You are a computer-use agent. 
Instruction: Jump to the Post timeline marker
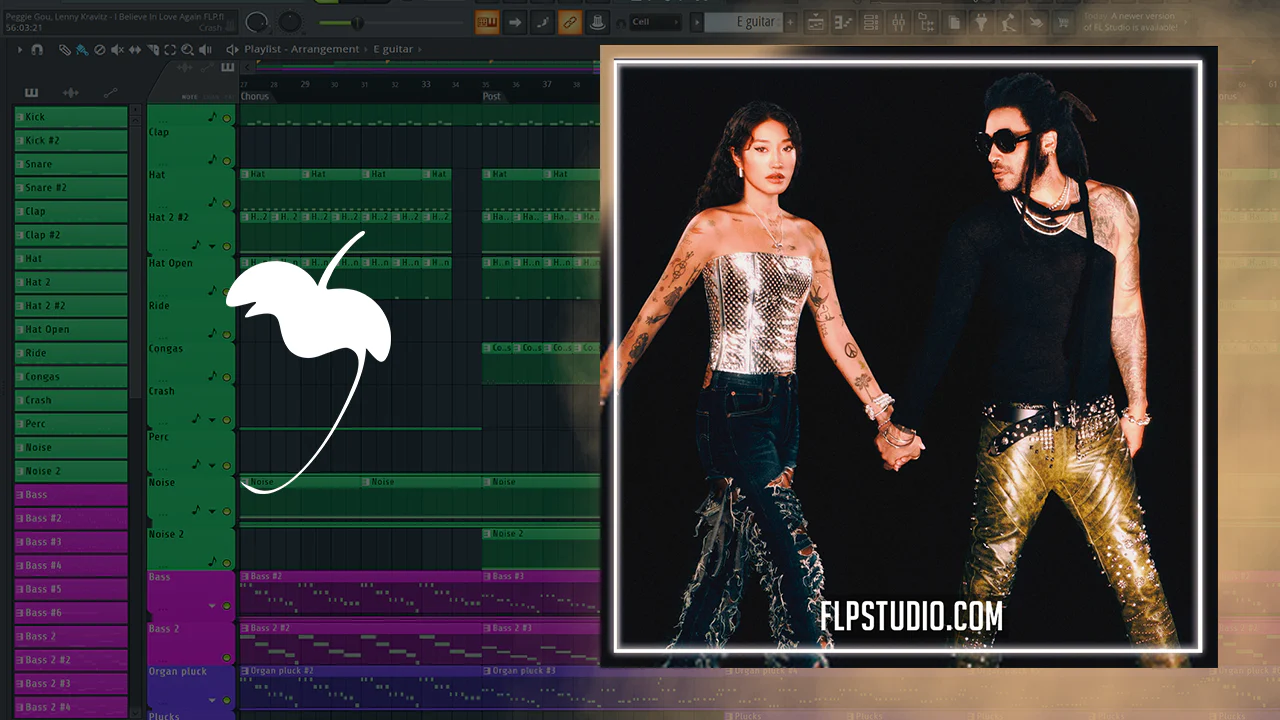click(492, 97)
